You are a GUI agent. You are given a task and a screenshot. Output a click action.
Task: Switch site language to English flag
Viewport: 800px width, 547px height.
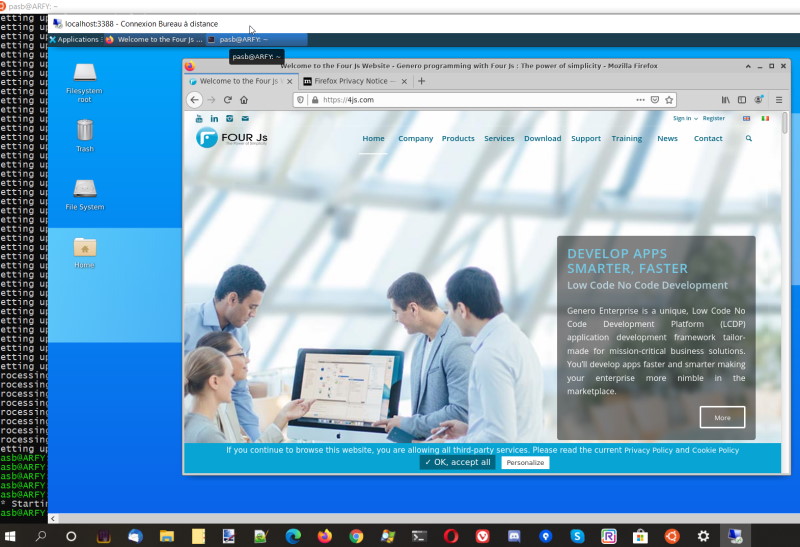click(x=746, y=118)
